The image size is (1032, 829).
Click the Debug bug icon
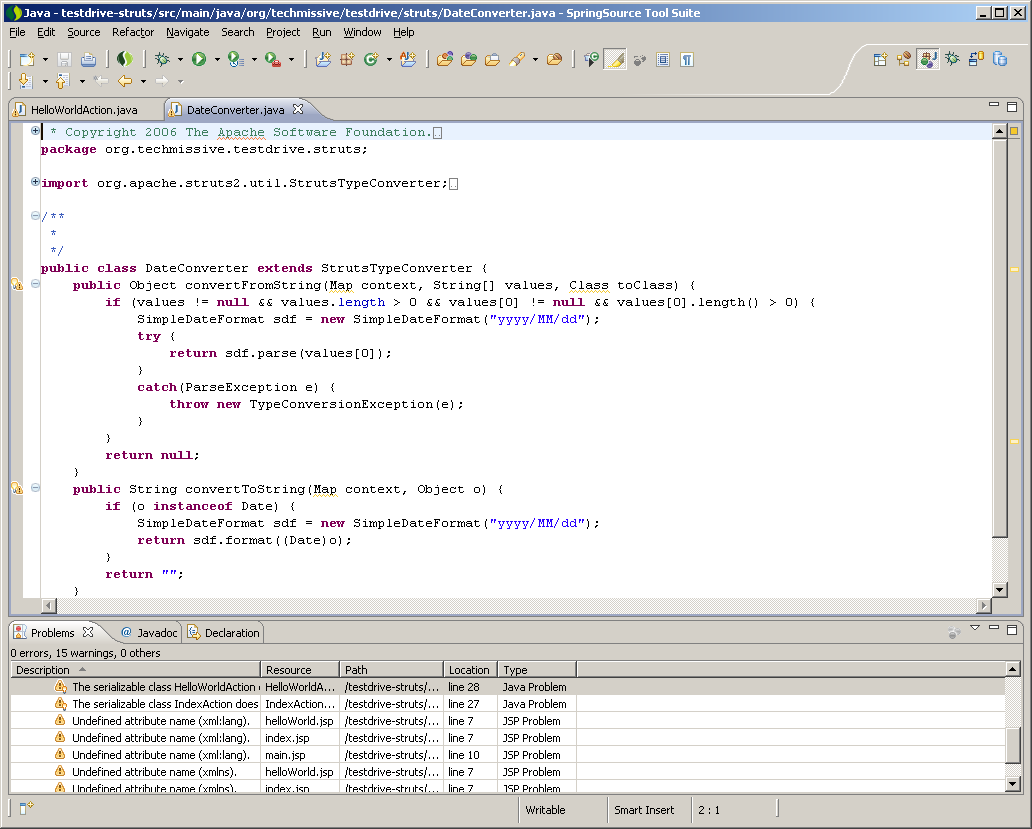[x=162, y=60]
